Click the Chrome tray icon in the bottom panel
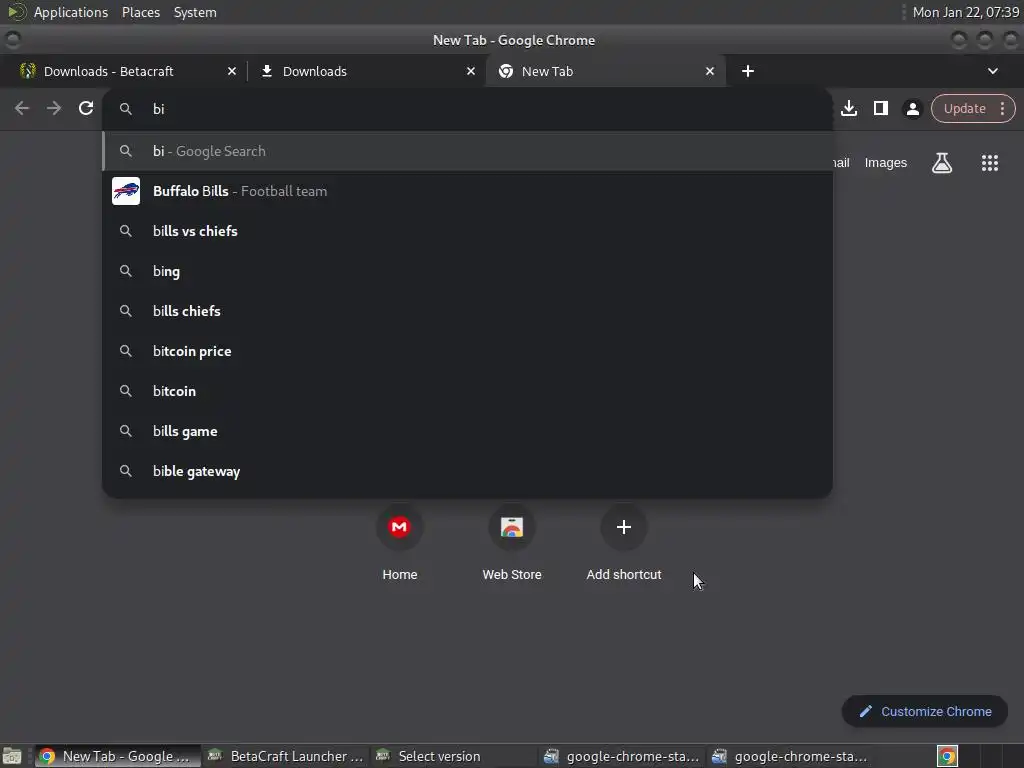 (947, 756)
